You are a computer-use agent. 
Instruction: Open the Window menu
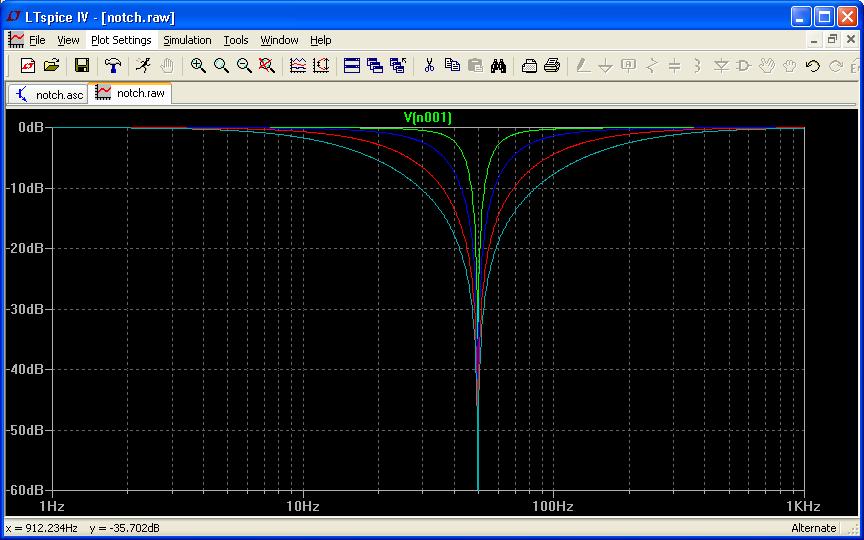tap(279, 40)
